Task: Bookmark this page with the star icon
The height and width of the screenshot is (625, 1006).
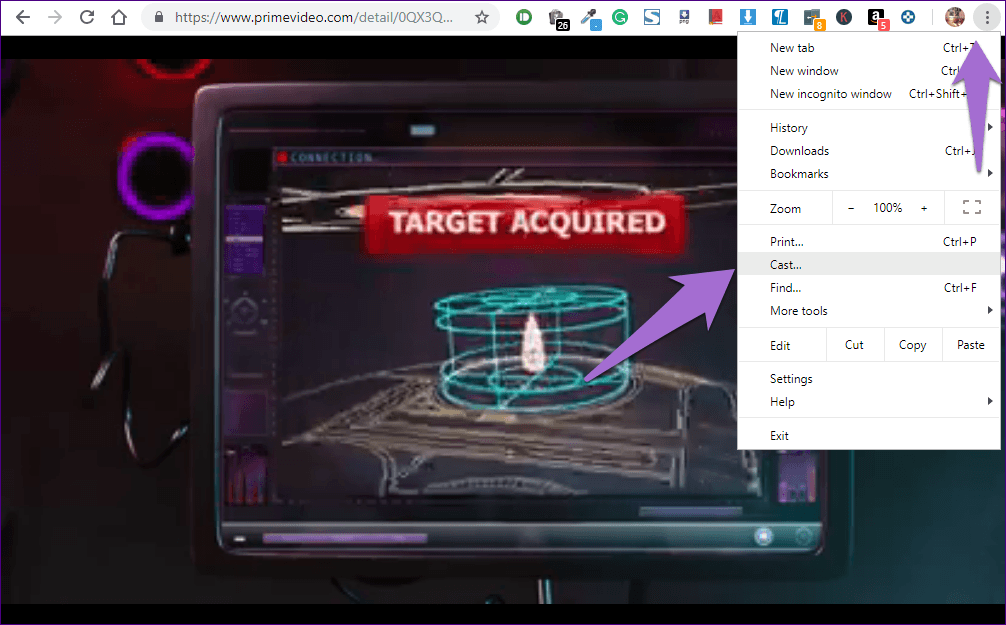Action: [481, 17]
